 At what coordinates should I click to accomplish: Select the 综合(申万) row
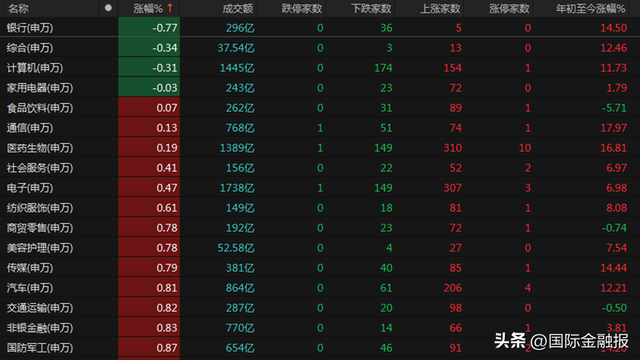(x=320, y=48)
